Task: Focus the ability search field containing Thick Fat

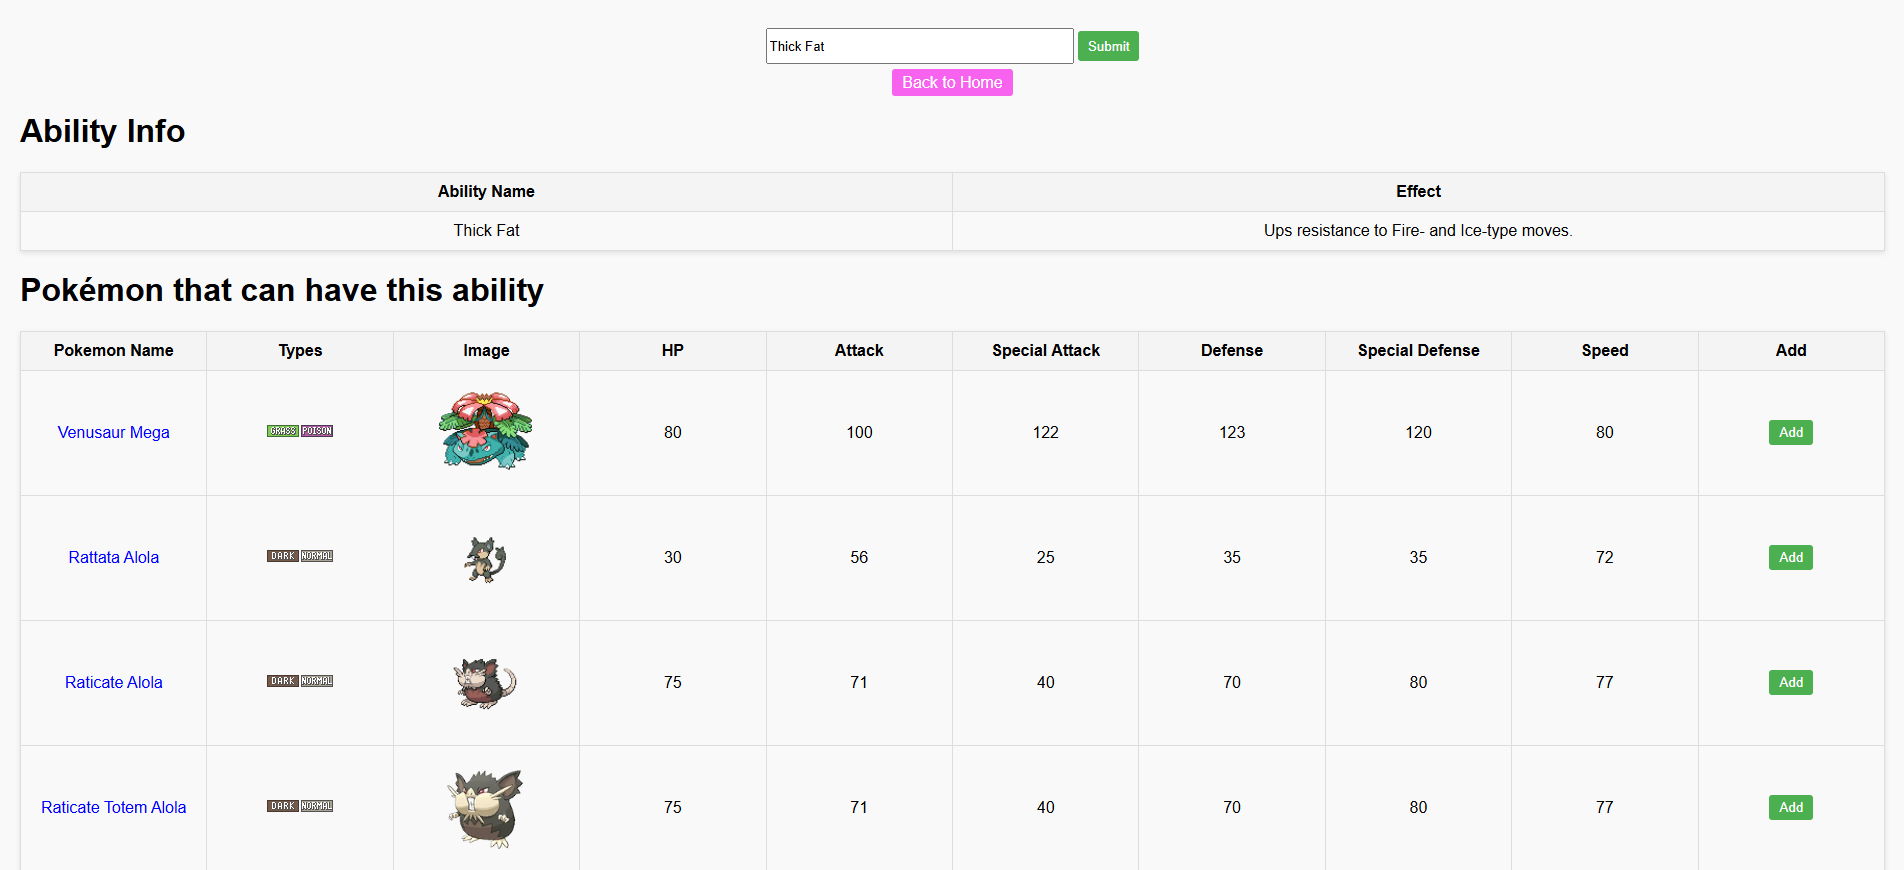Action: pyautogui.click(x=919, y=46)
